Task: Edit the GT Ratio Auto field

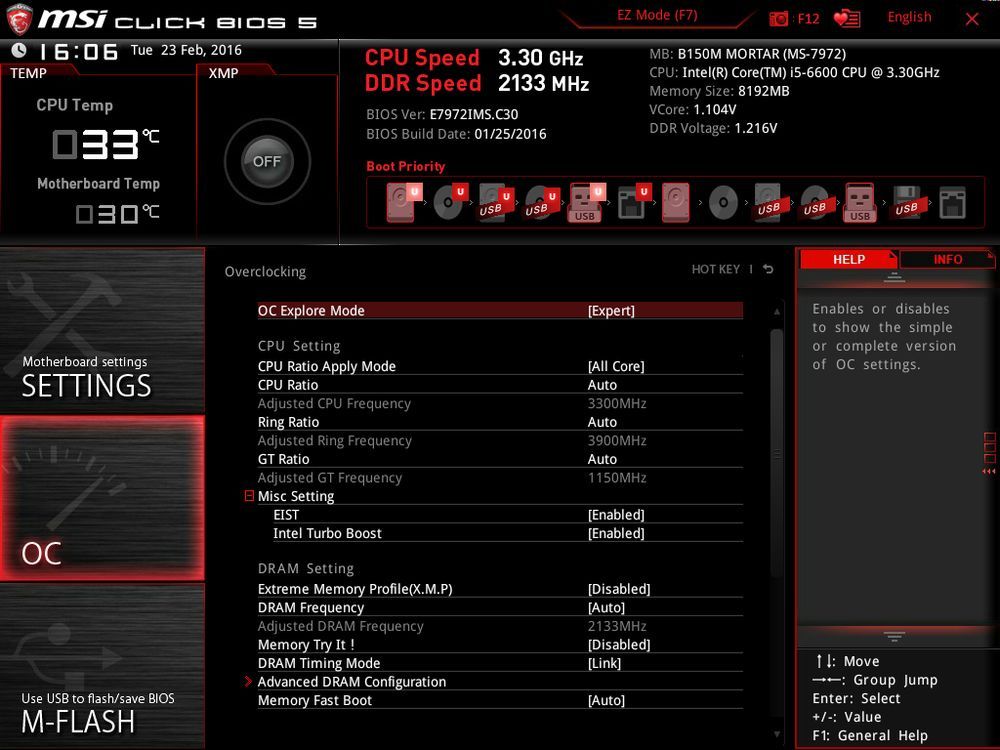Action: (x=602, y=459)
